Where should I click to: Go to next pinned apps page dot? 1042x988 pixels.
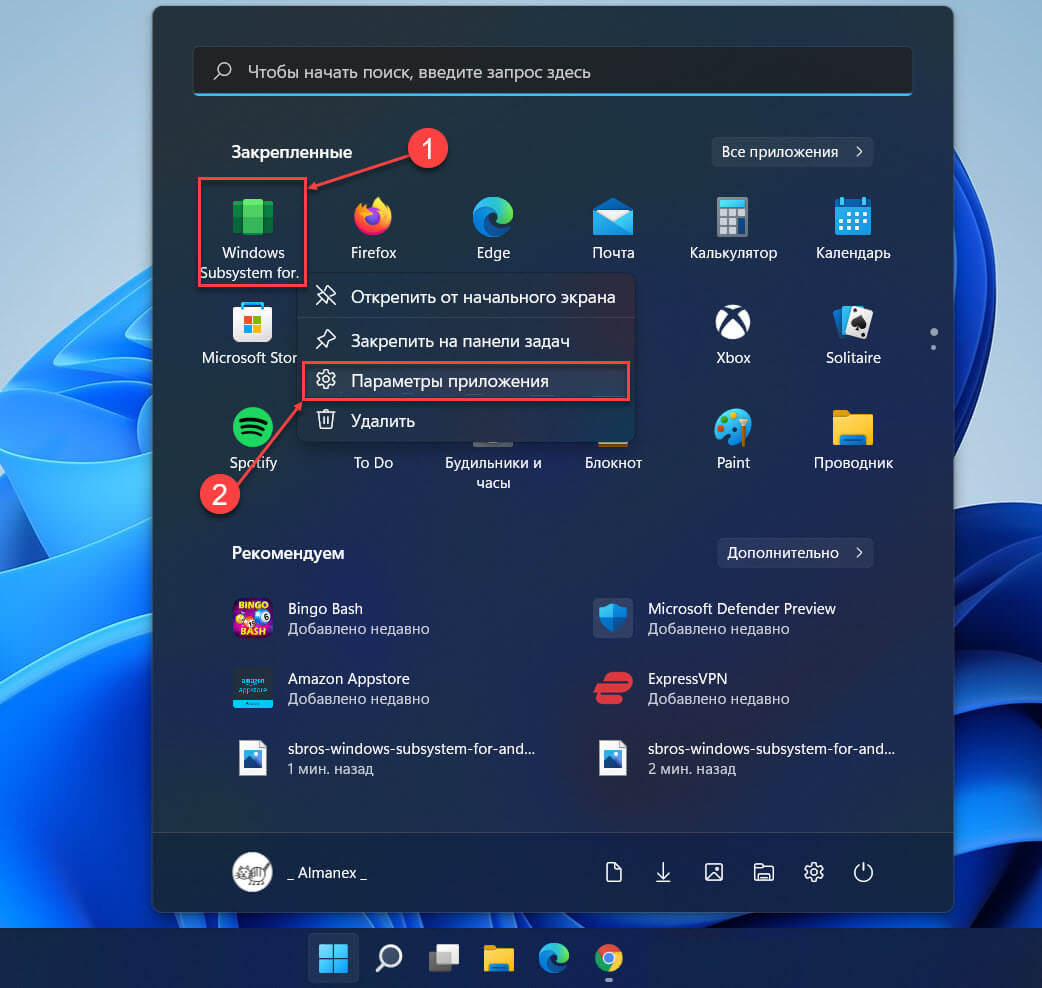934,347
